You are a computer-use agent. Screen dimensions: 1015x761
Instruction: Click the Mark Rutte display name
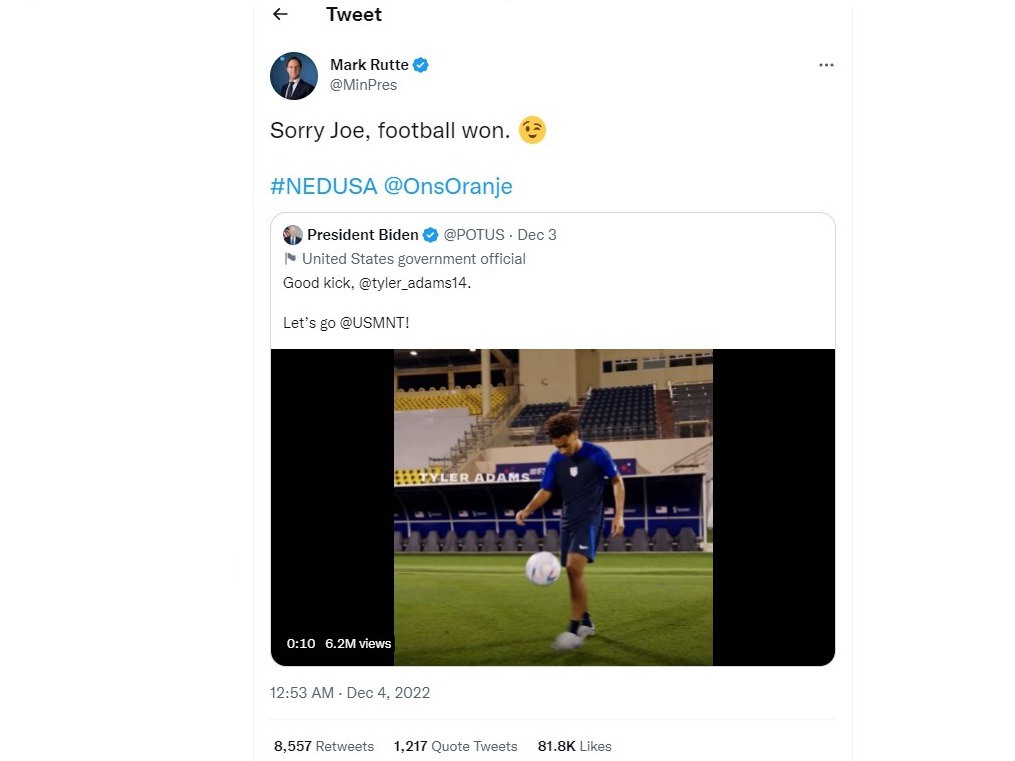[369, 65]
